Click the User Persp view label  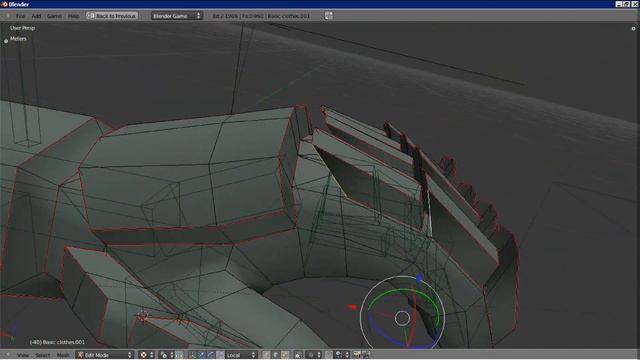pyautogui.click(x=22, y=28)
